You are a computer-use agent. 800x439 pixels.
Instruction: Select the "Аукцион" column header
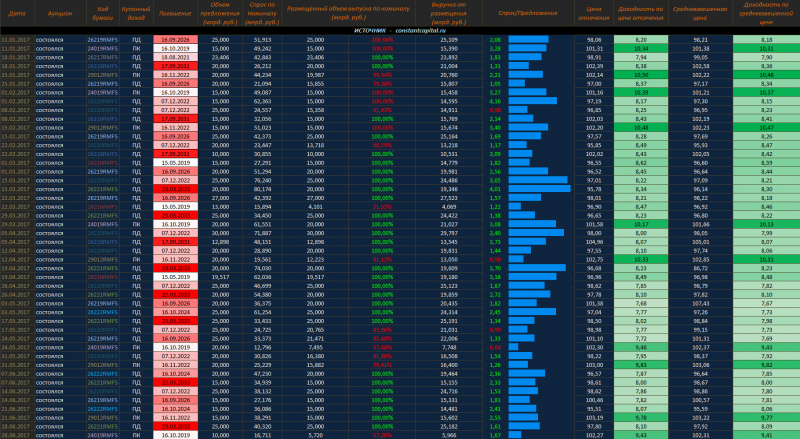[58, 15]
